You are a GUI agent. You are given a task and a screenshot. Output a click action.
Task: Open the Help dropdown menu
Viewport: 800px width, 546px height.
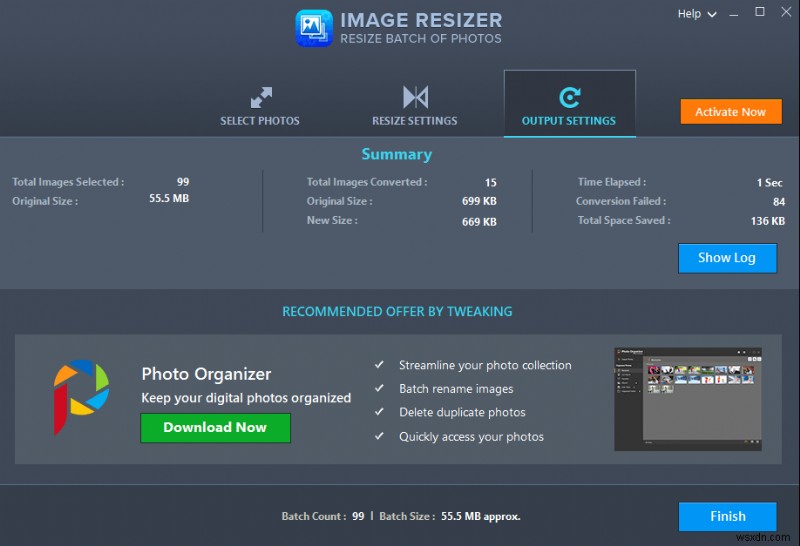(x=697, y=14)
